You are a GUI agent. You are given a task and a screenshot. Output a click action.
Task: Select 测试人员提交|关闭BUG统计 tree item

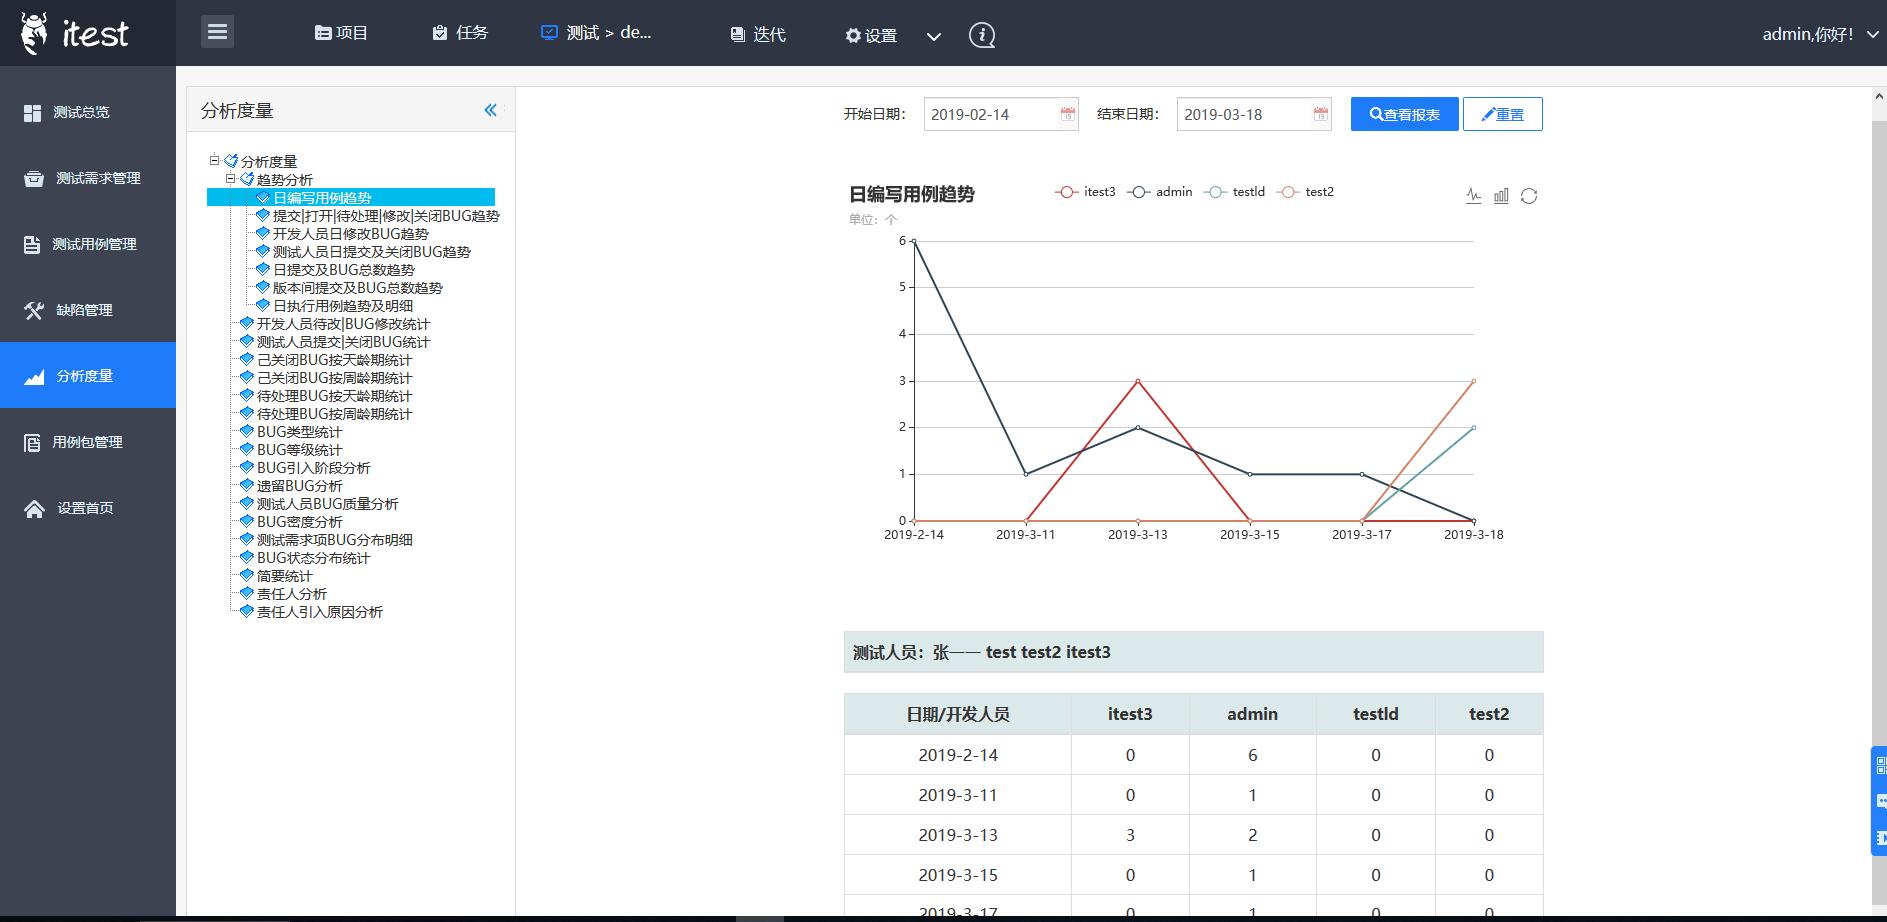343,342
